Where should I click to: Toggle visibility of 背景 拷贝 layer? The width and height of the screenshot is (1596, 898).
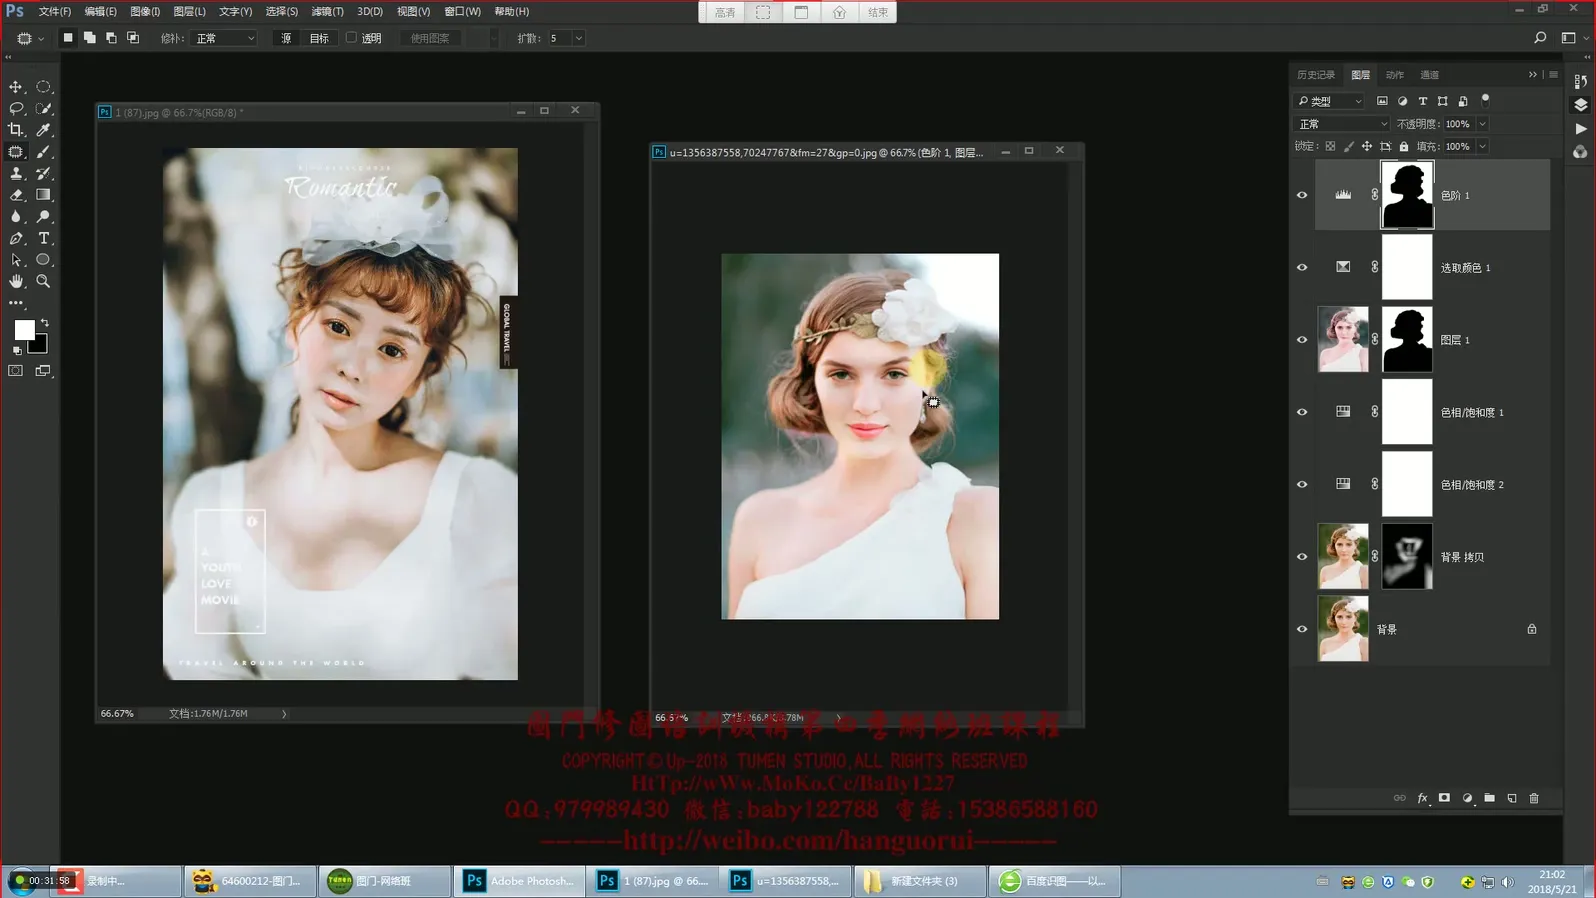(1302, 557)
